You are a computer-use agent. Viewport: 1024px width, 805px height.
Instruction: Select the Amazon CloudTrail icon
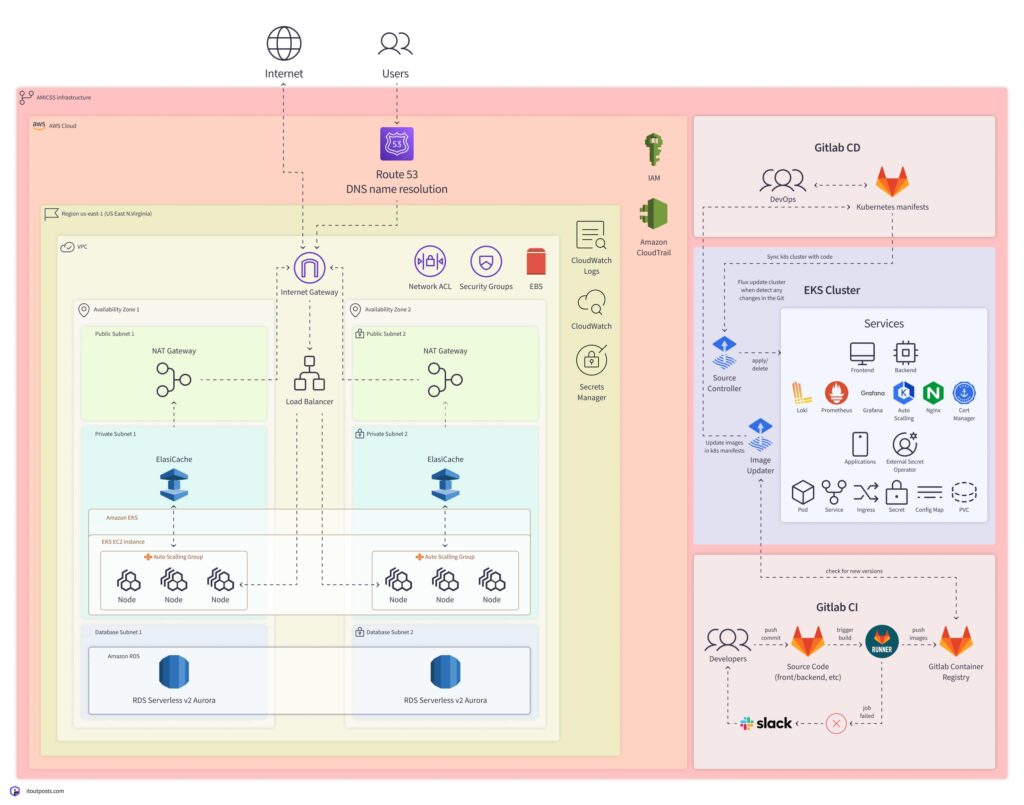653,213
